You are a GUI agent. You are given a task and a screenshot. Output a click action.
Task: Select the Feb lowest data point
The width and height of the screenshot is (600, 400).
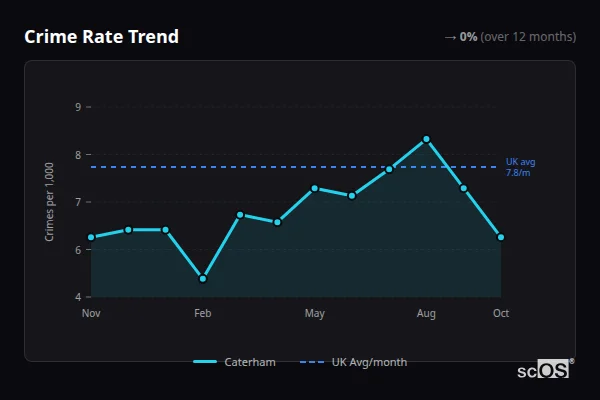tap(203, 279)
